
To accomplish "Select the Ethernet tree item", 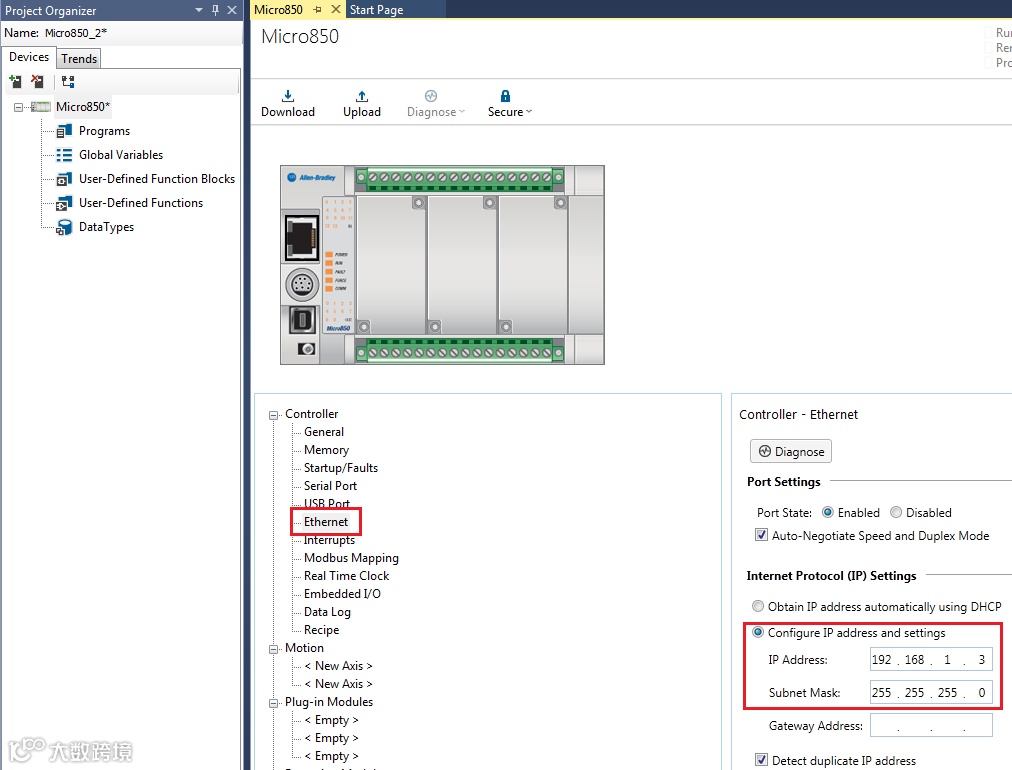I will tap(326, 522).
